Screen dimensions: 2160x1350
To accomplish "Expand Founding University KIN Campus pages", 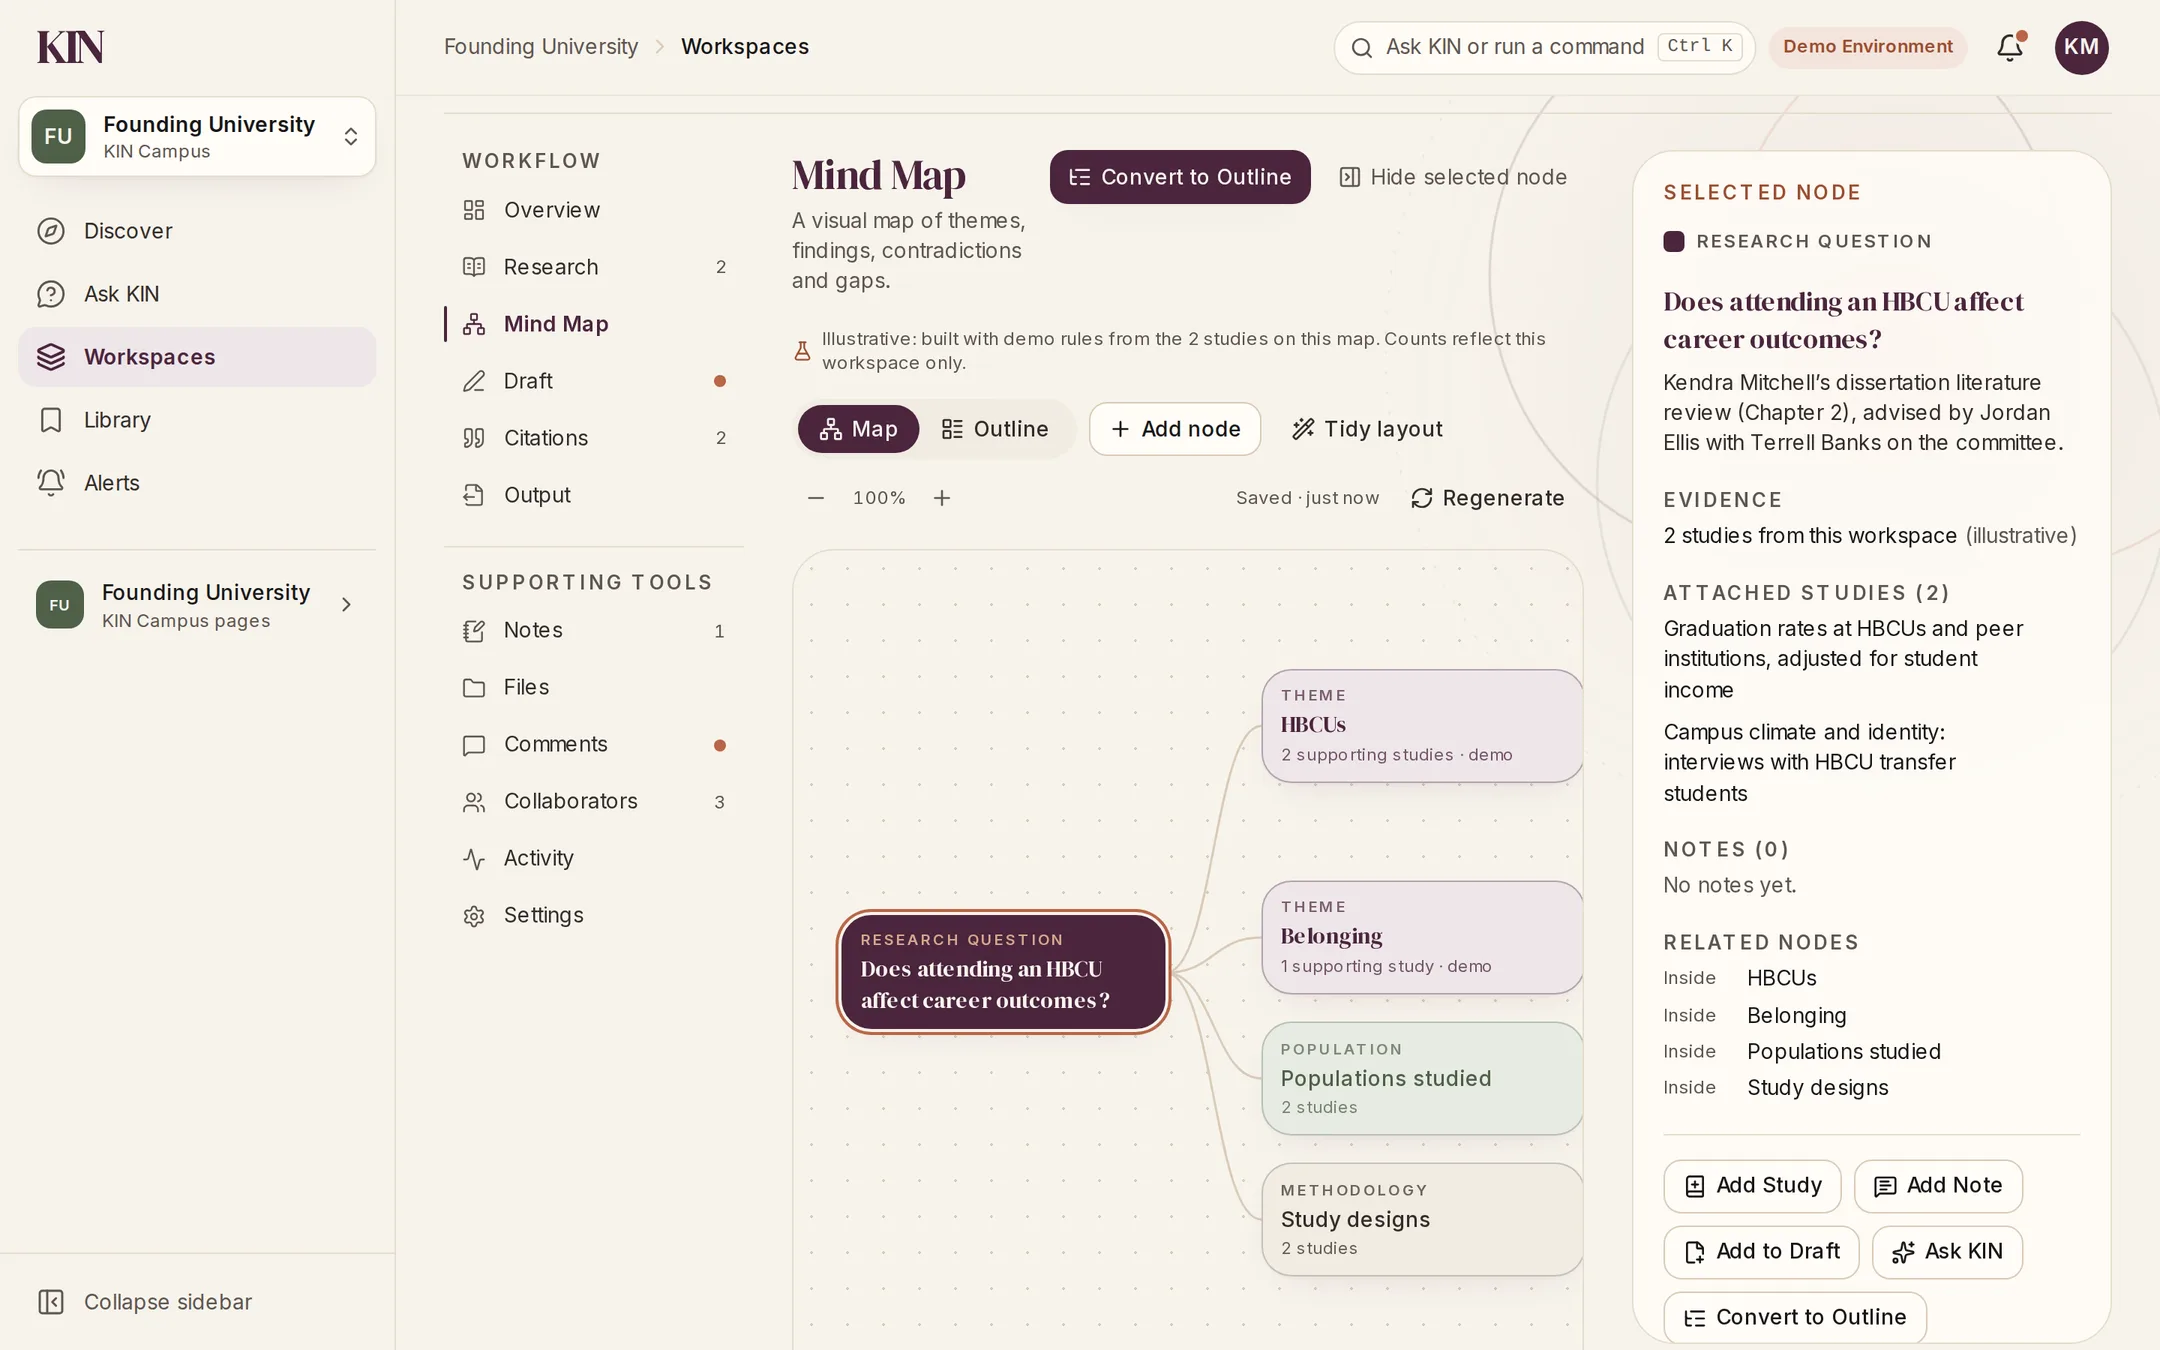I will (197, 605).
